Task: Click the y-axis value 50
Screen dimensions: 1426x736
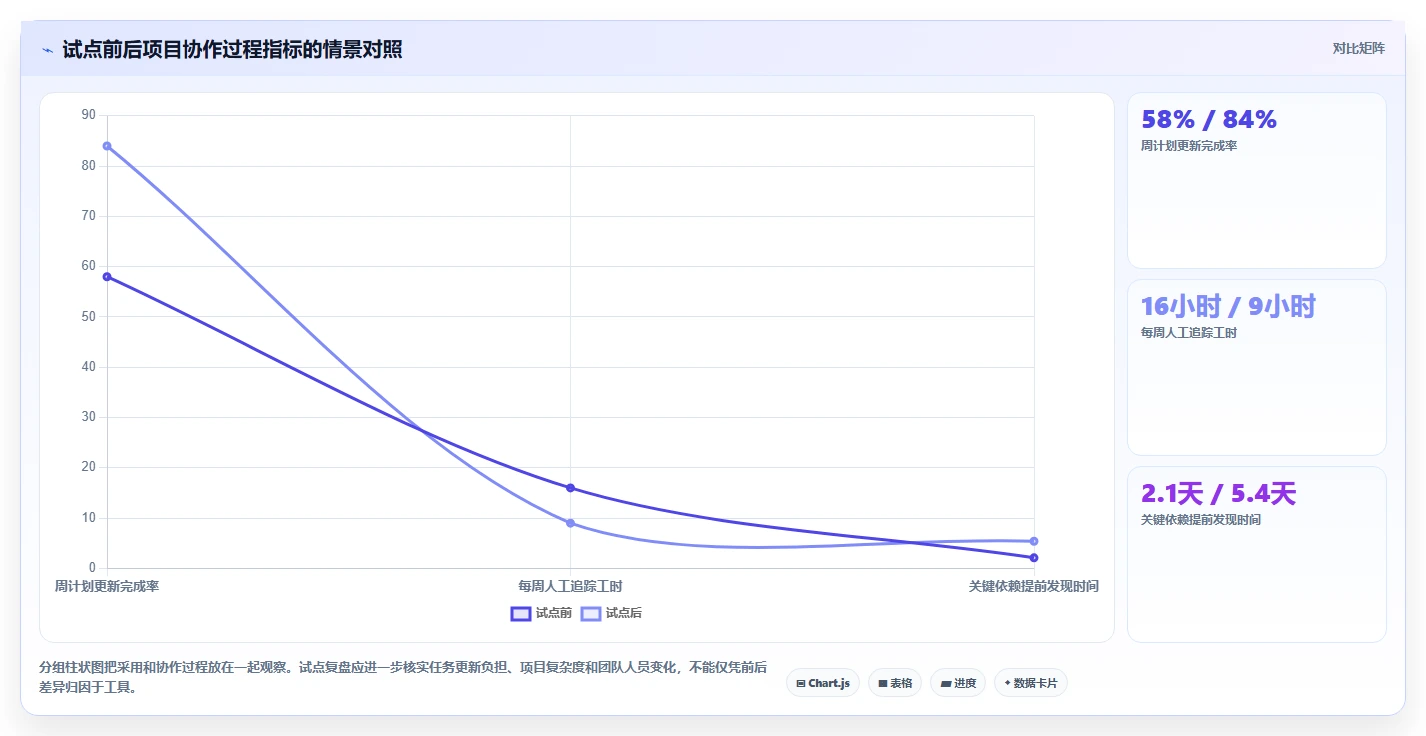Action: [89, 316]
